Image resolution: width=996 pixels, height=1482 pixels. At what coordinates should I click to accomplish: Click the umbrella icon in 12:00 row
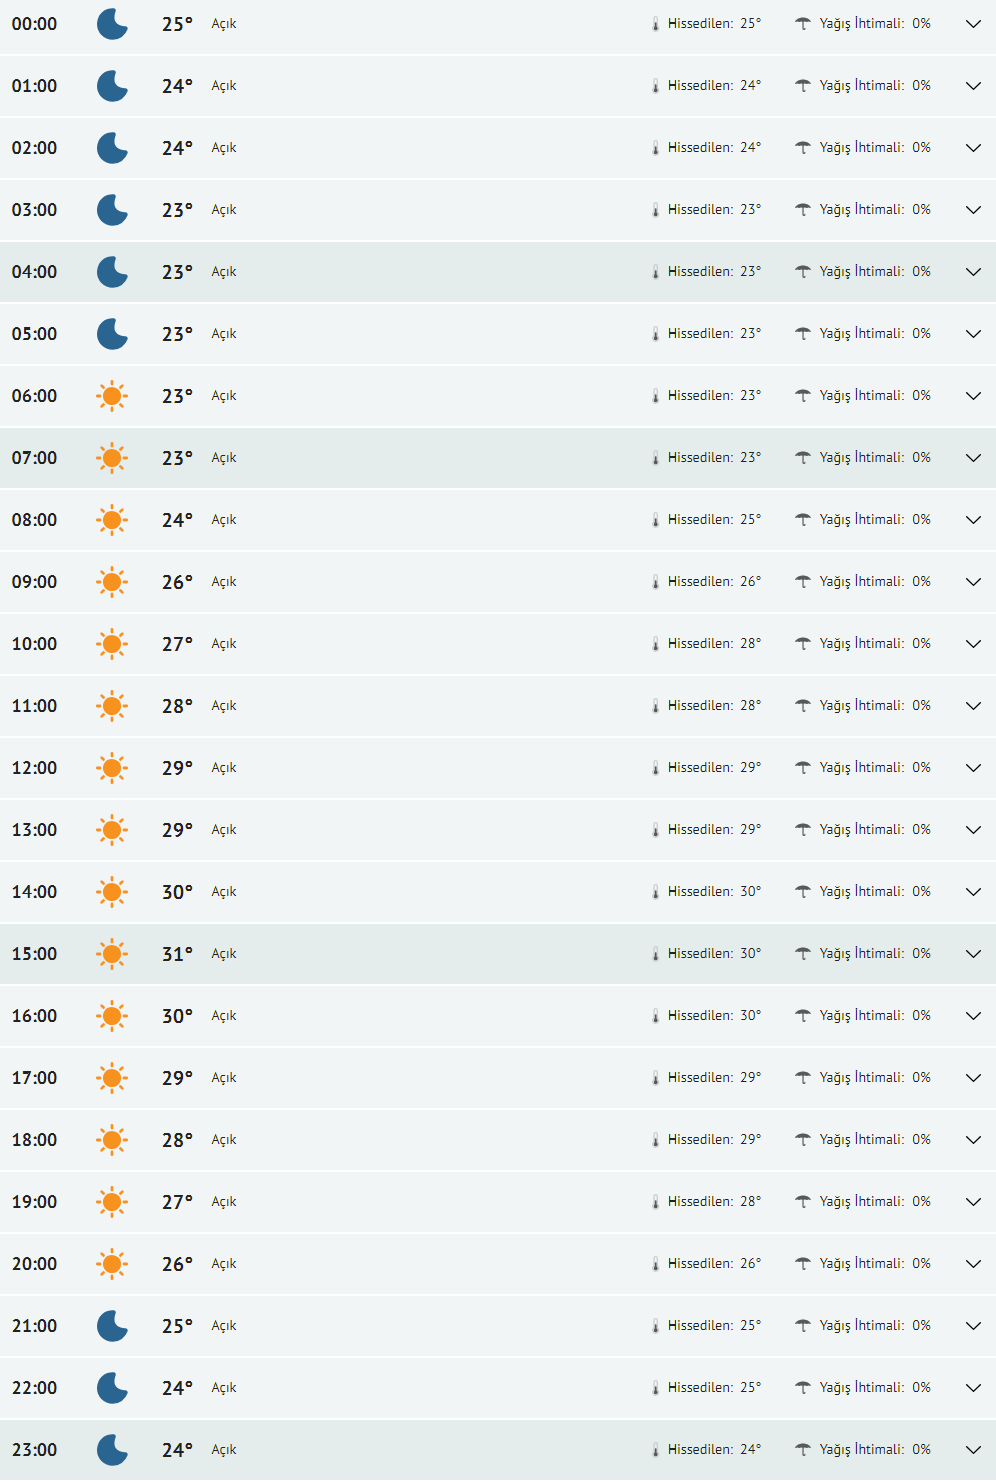802,768
